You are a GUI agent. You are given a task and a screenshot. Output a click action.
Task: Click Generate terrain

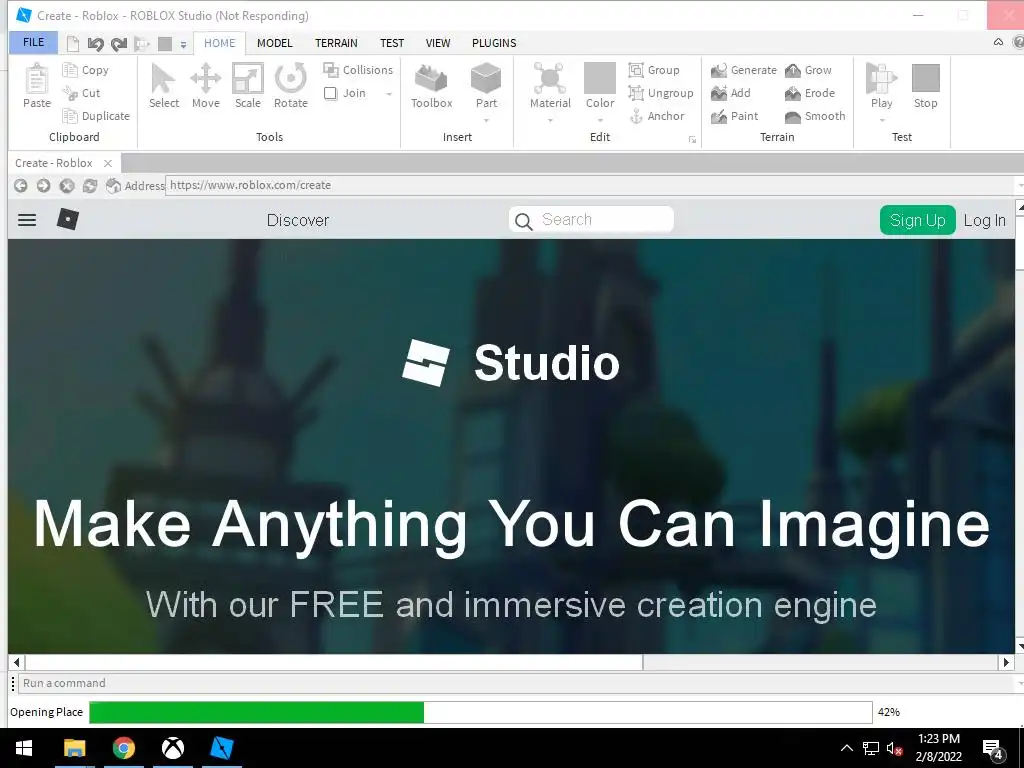point(744,70)
